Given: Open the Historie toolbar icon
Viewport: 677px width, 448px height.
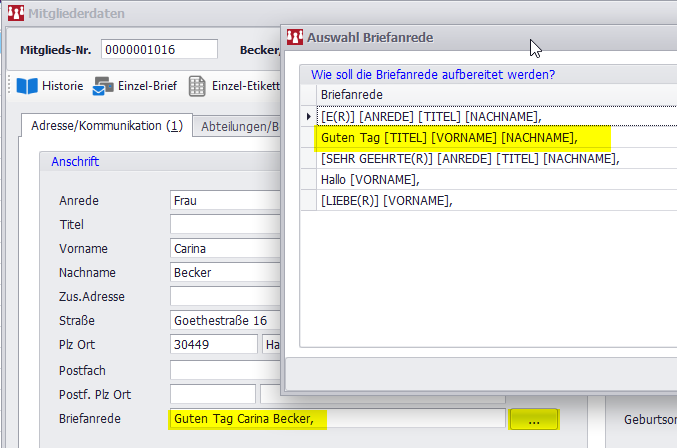Looking at the screenshot, I should click(x=27, y=86).
